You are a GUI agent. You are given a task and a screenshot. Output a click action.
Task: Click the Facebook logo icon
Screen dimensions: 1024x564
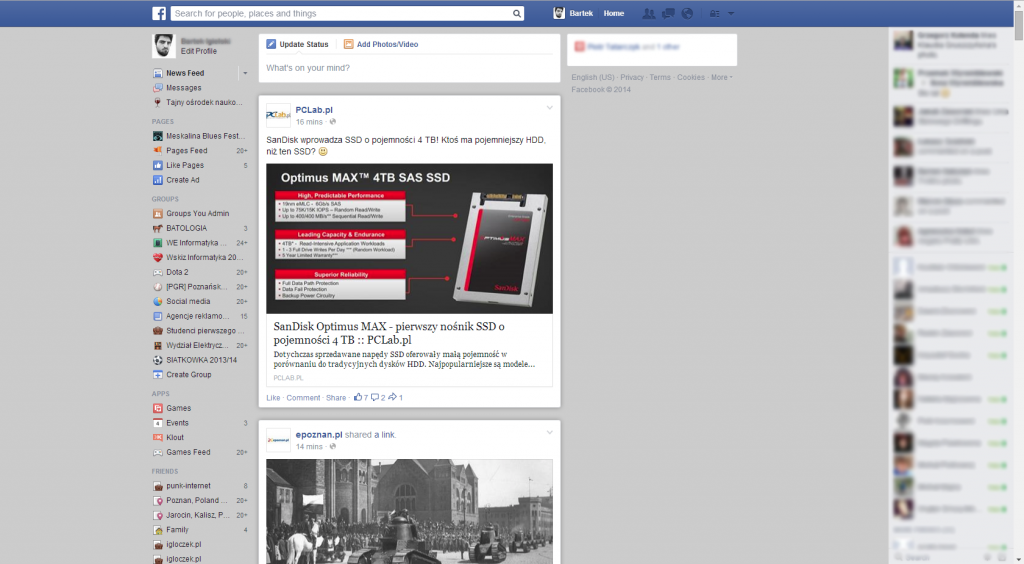[x=159, y=13]
